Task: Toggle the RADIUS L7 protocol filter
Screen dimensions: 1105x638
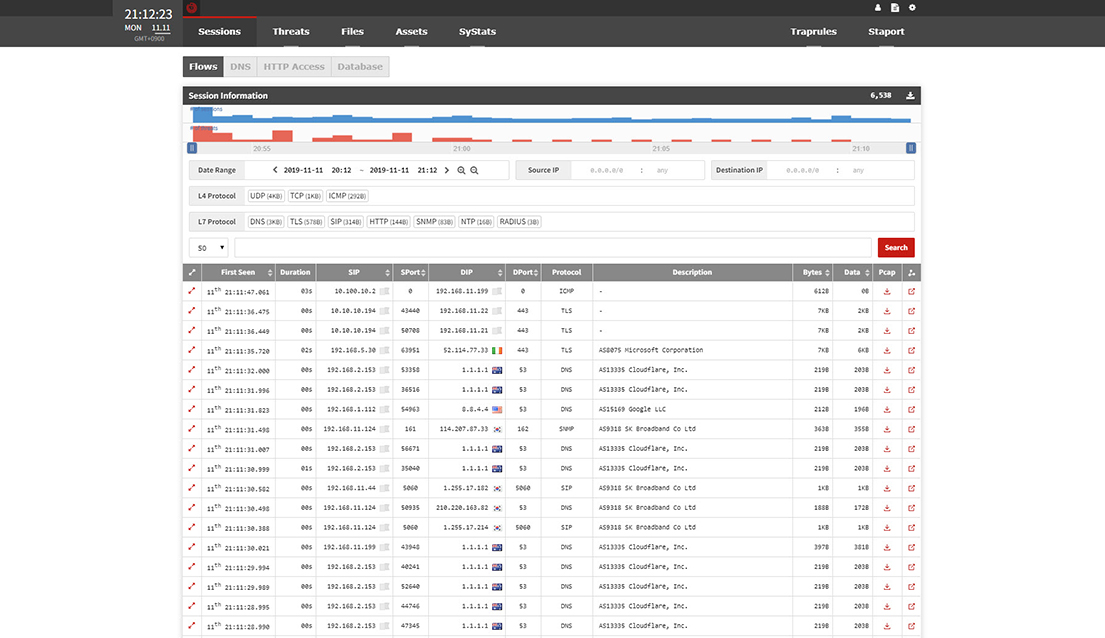Action: tap(519, 221)
